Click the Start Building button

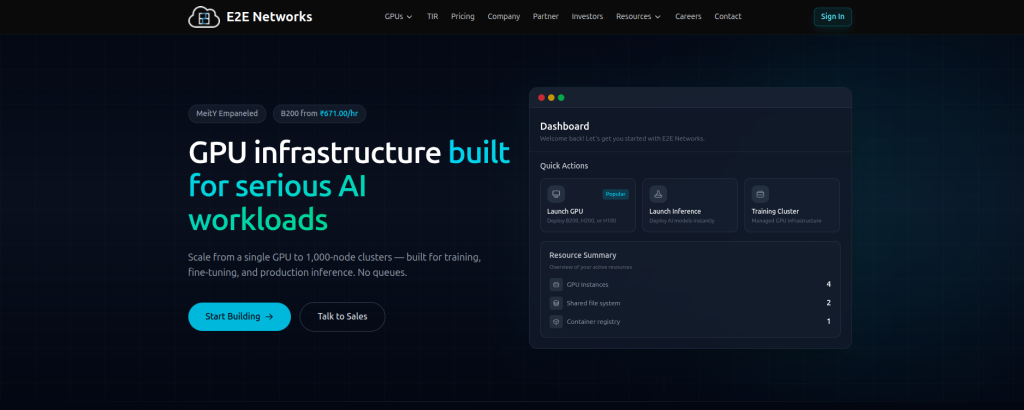239,317
